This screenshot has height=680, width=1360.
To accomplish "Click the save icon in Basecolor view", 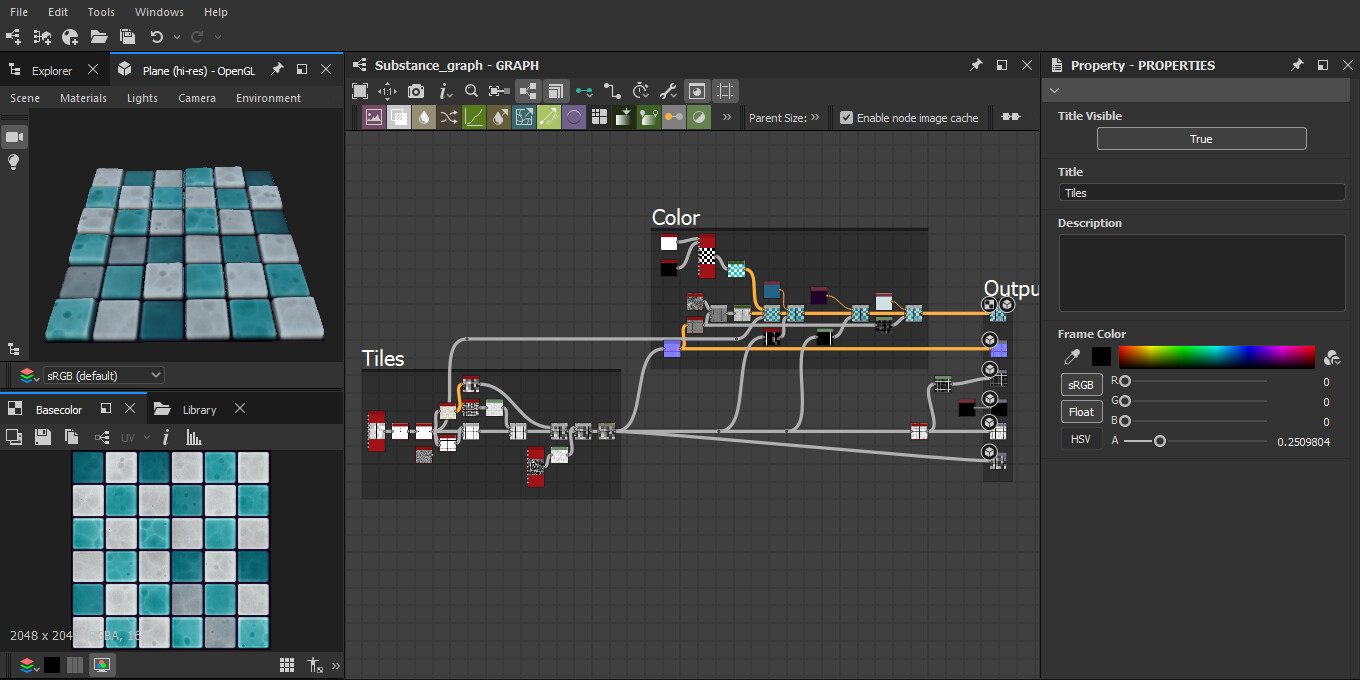I will click(42, 437).
